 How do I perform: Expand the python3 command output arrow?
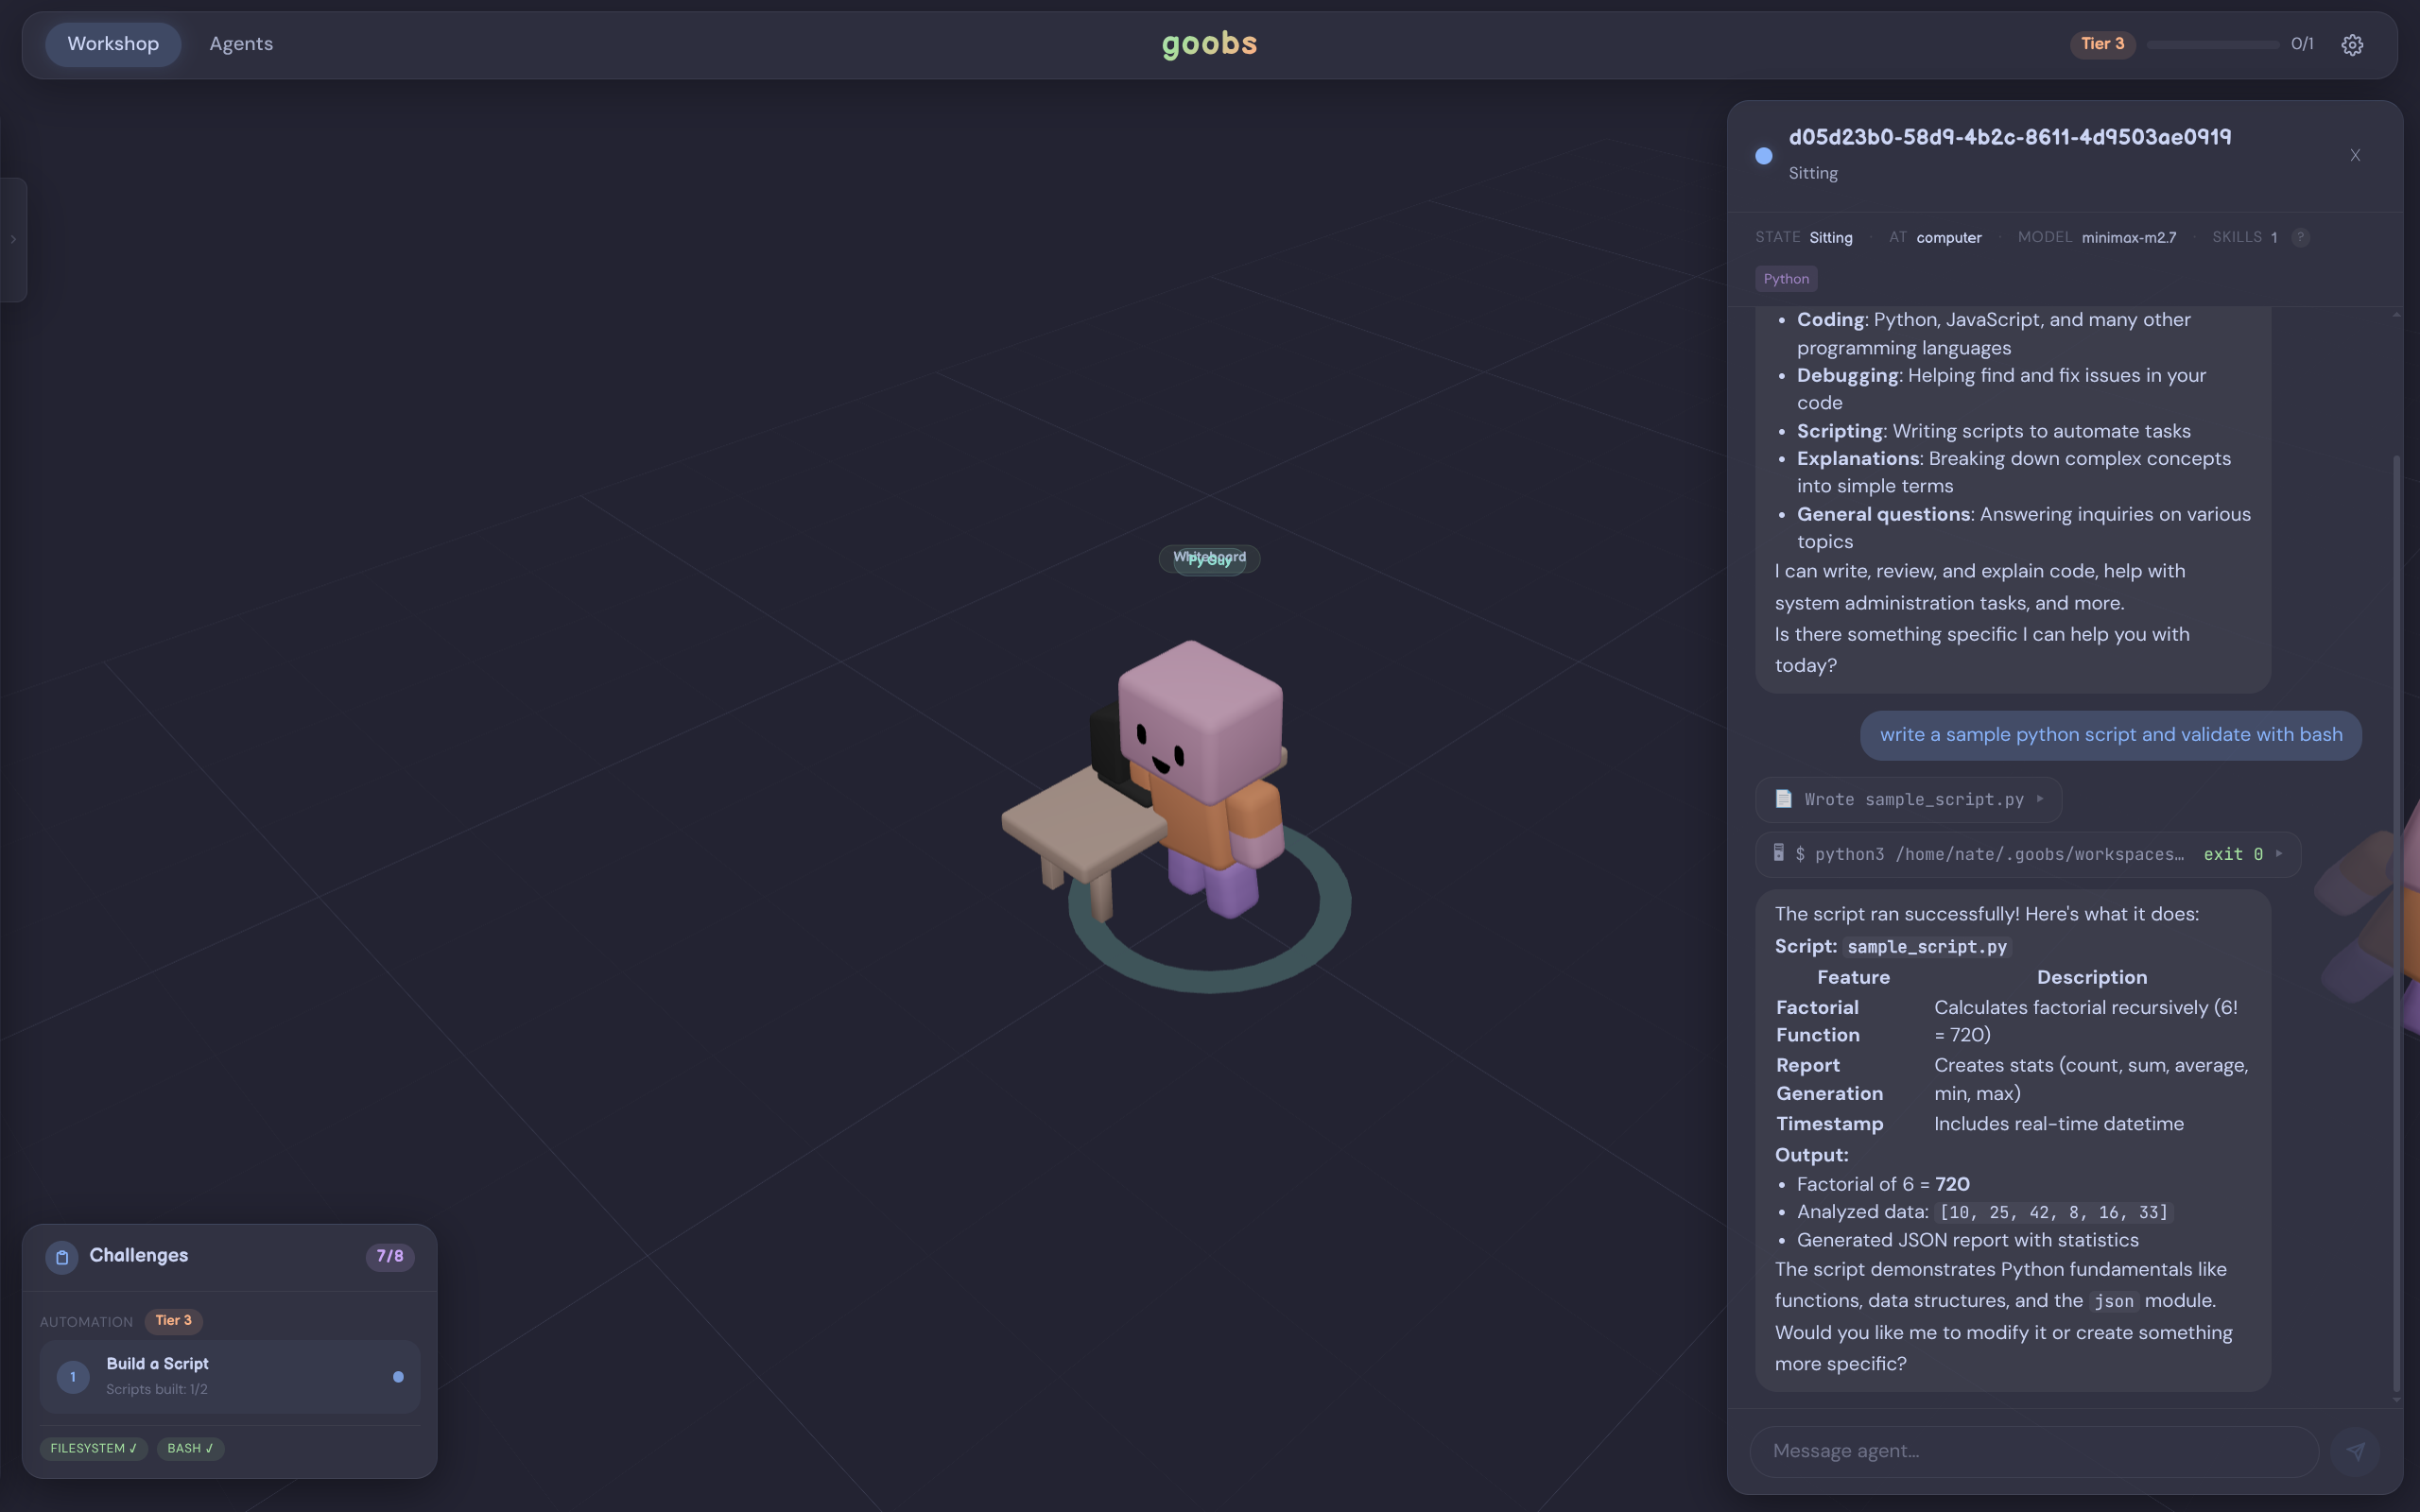point(2279,853)
